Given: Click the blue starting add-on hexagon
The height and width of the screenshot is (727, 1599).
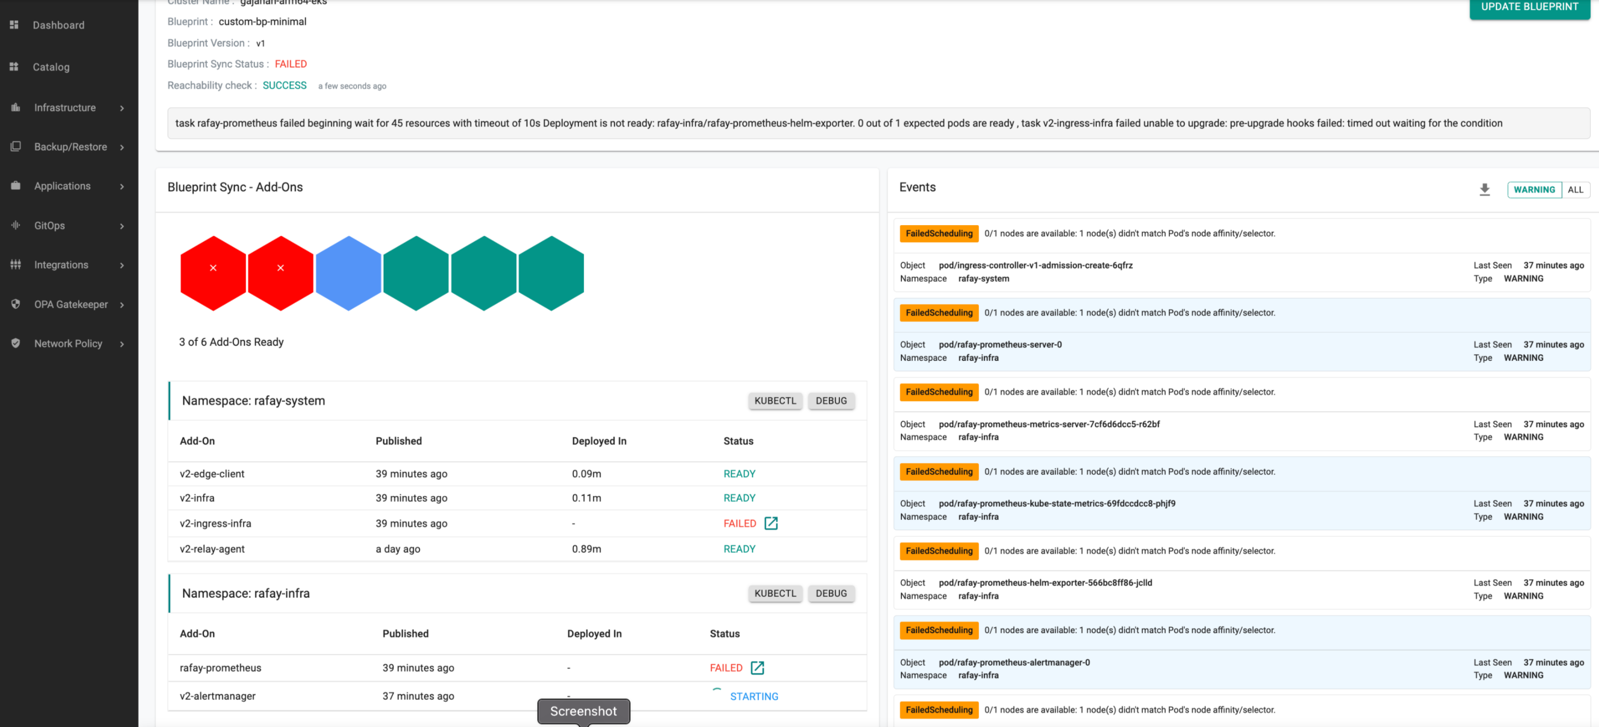Looking at the screenshot, I should (x=348, y=273).
